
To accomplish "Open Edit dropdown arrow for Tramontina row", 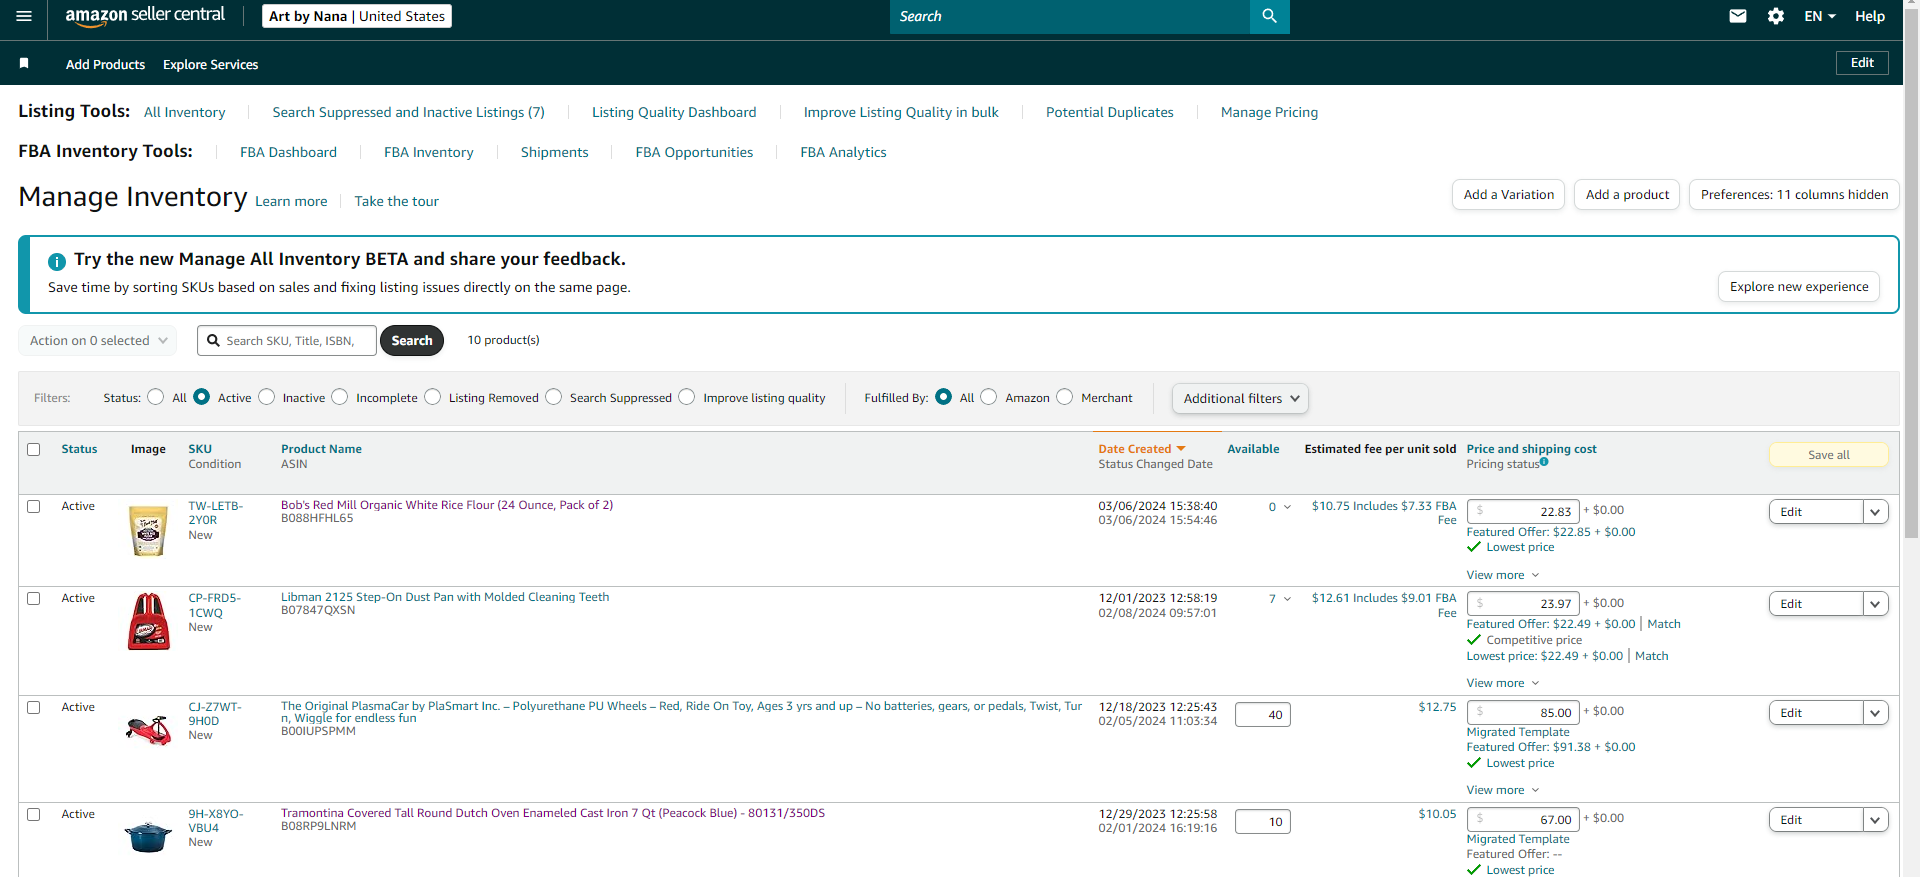I will [x=1876, y=820].
